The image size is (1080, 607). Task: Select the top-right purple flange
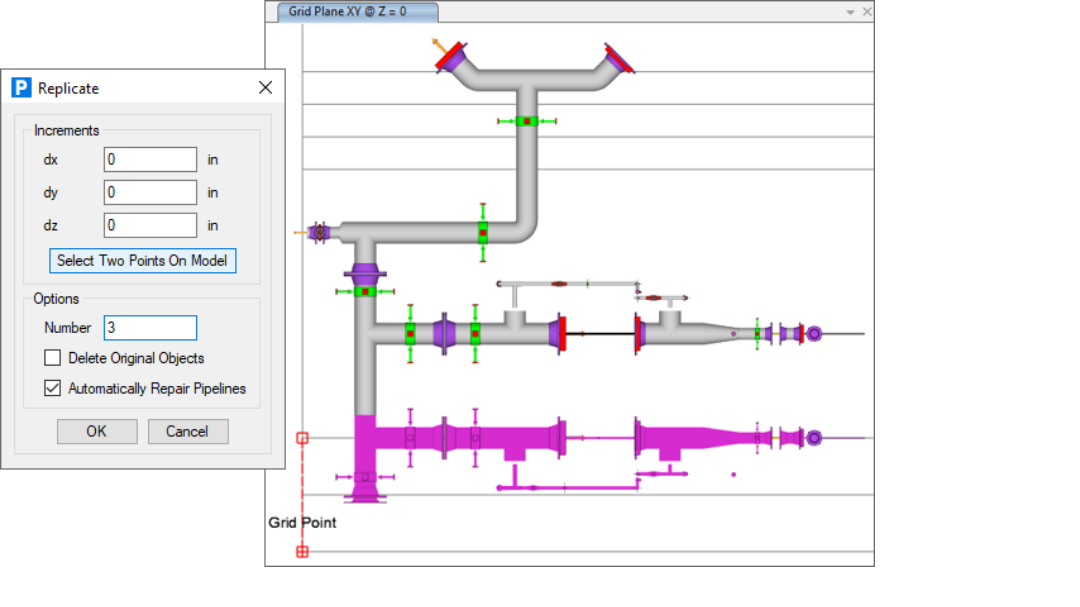click(x=618, y=59)
